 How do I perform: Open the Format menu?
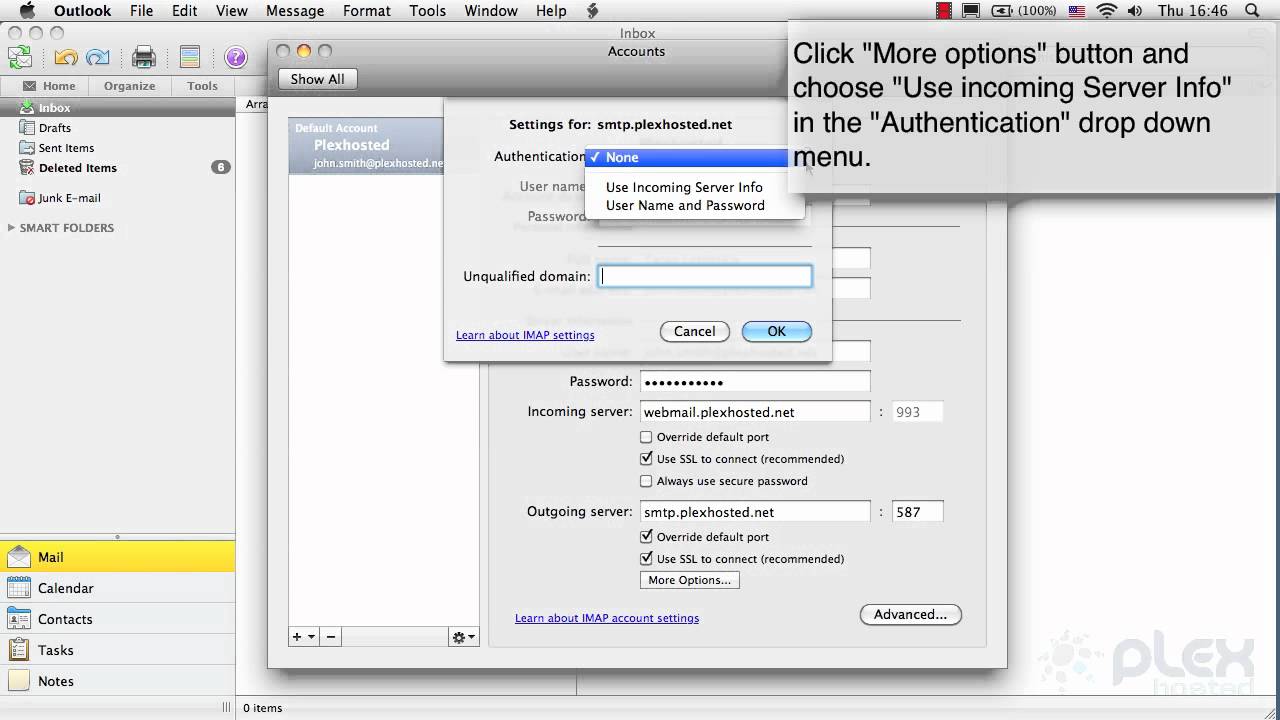tap(367, 11)
